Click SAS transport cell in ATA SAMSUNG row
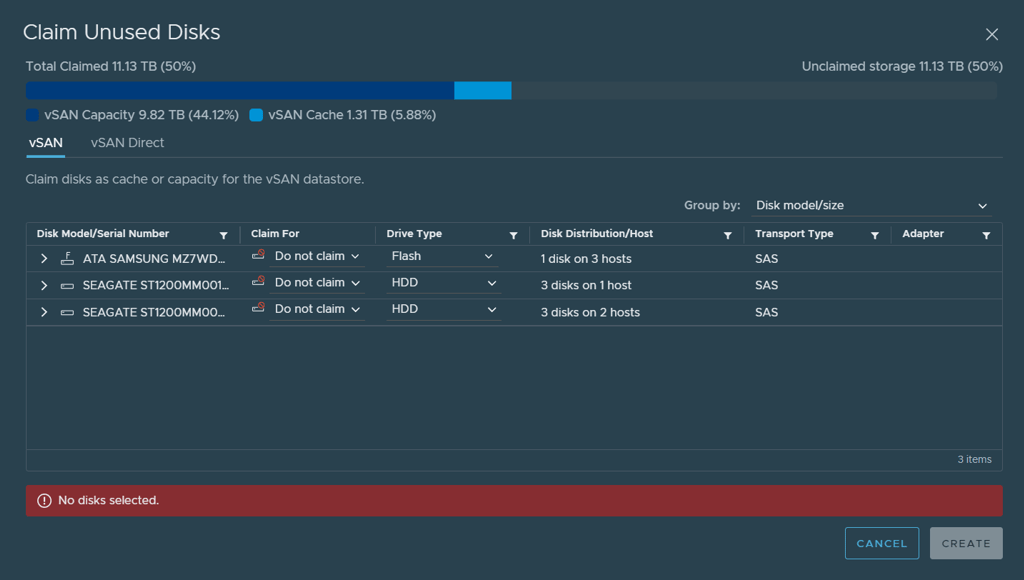Viewport: 1024px width, 580px height. [x=766, y=259]
